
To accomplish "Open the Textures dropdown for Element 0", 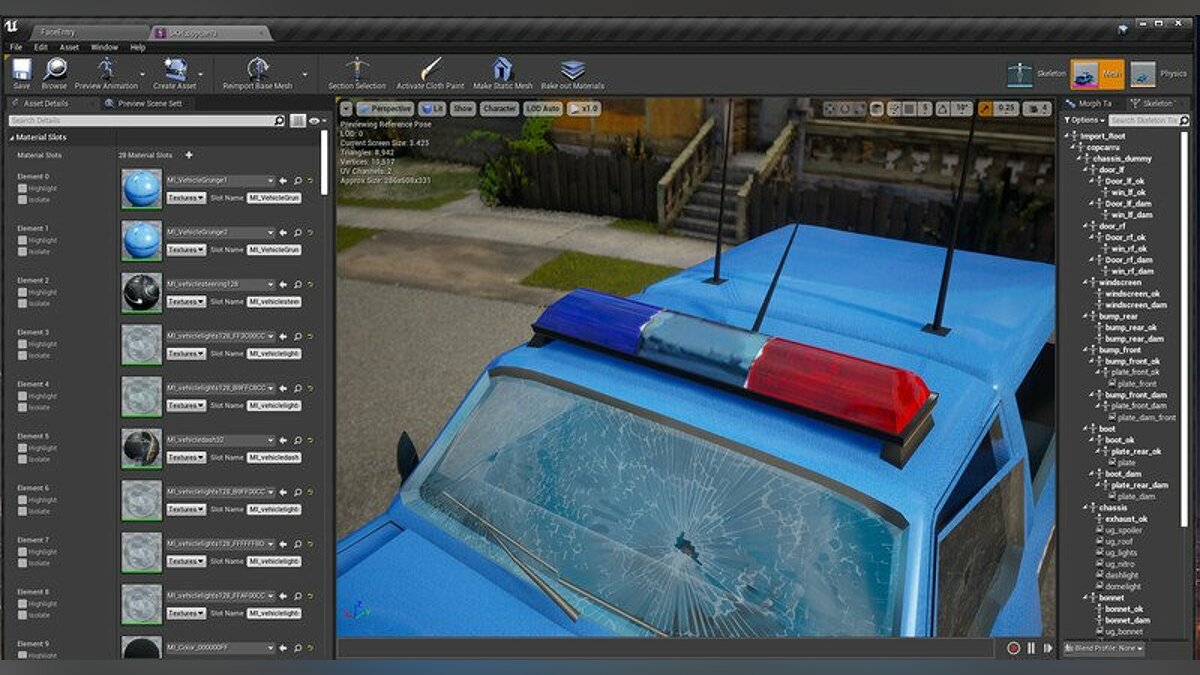I will pos(185,198).
